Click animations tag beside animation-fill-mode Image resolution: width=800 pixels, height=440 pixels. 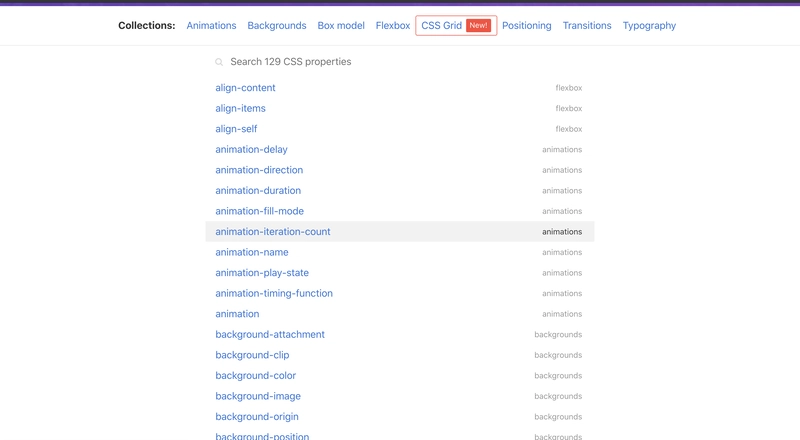(x=562, y=211)
